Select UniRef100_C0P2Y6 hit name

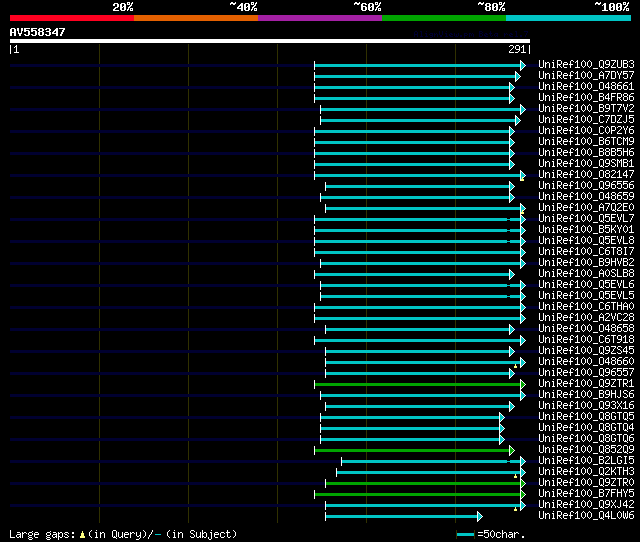coord(586,131)
